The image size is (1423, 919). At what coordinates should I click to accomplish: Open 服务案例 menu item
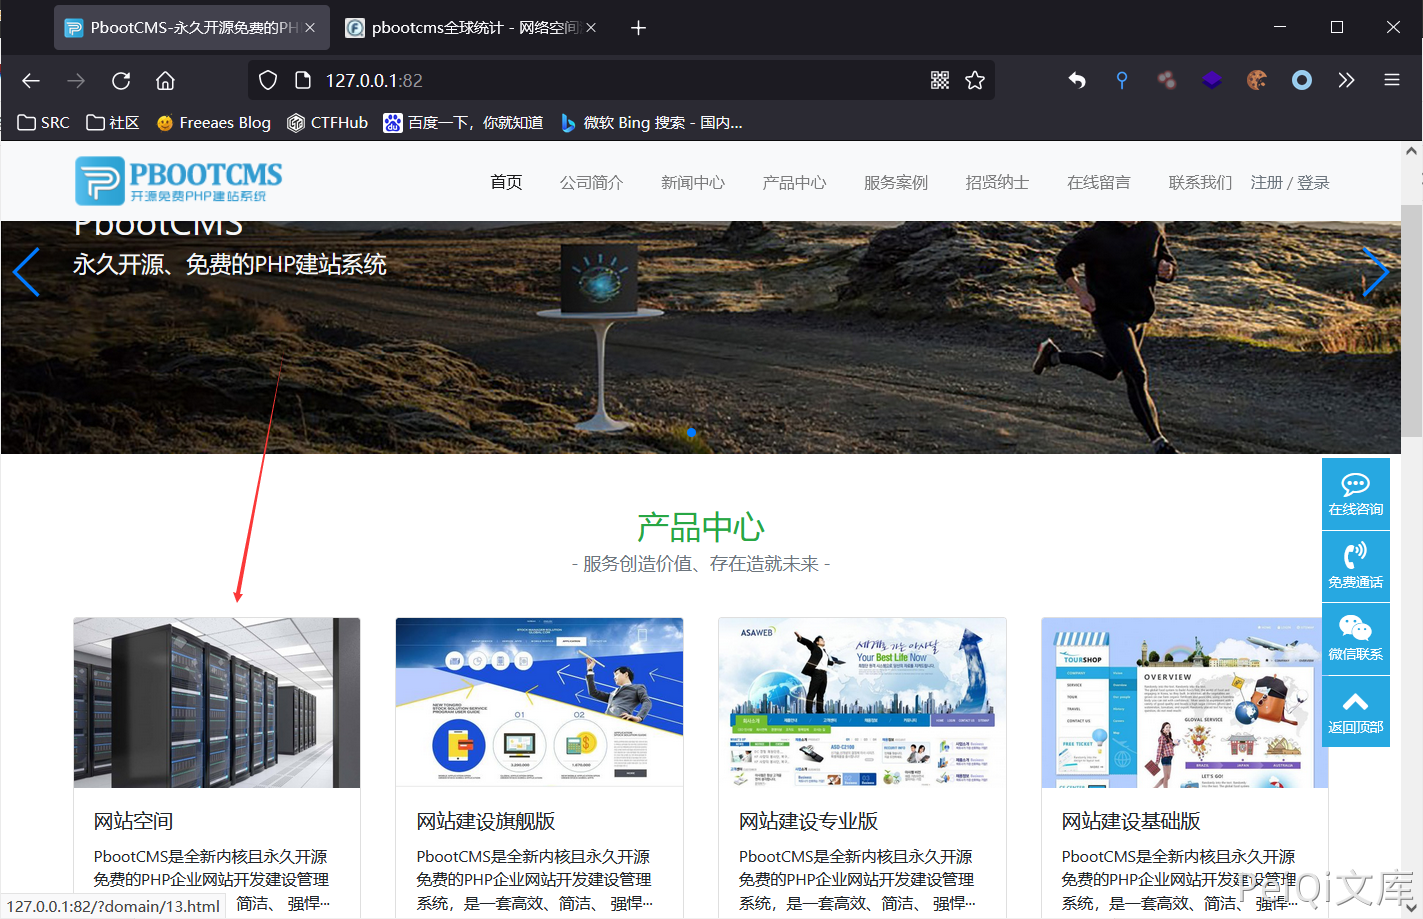(x=896, y=182)
